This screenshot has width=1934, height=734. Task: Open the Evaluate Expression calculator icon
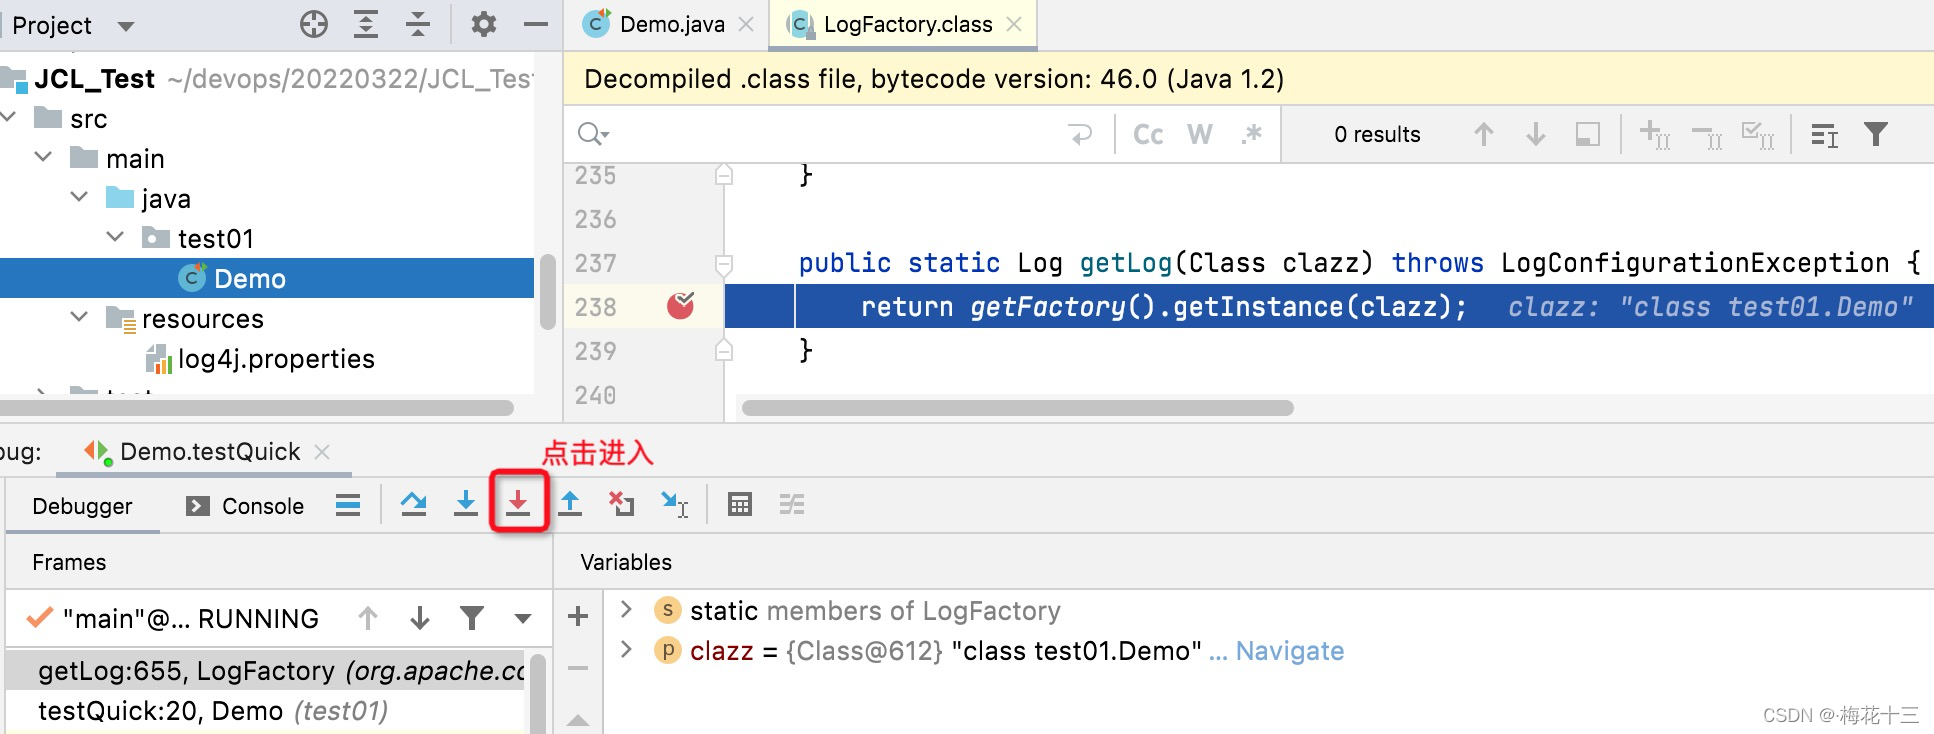click(739, 504)
